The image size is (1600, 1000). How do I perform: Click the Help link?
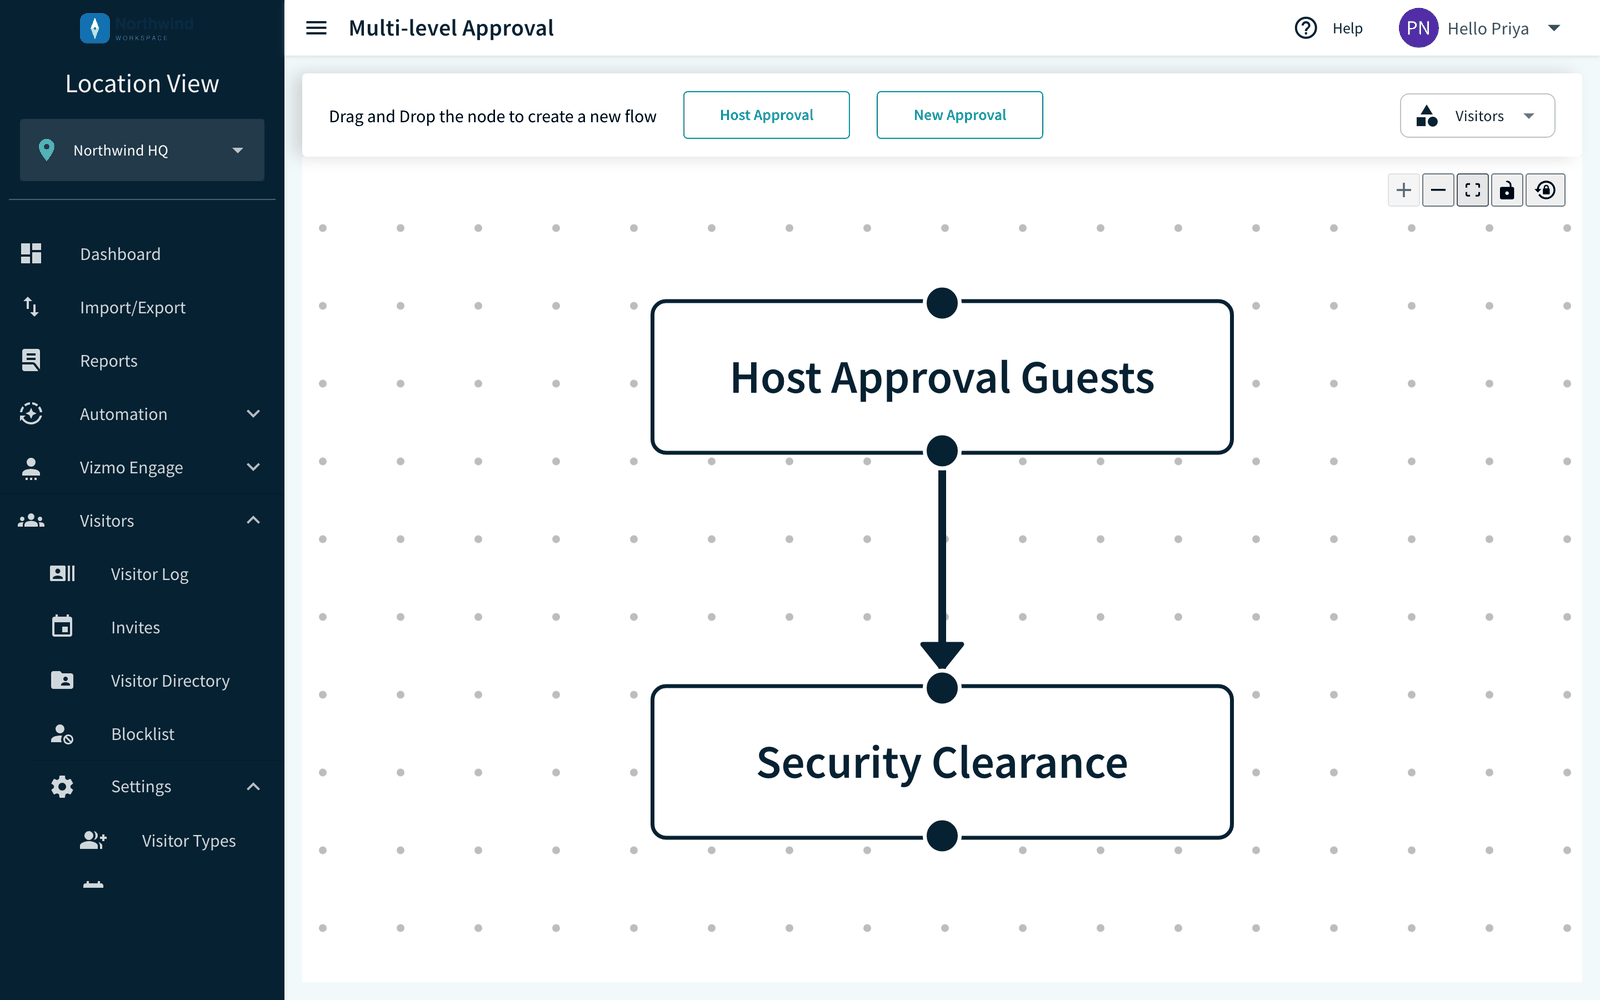tap(1347, 28)
